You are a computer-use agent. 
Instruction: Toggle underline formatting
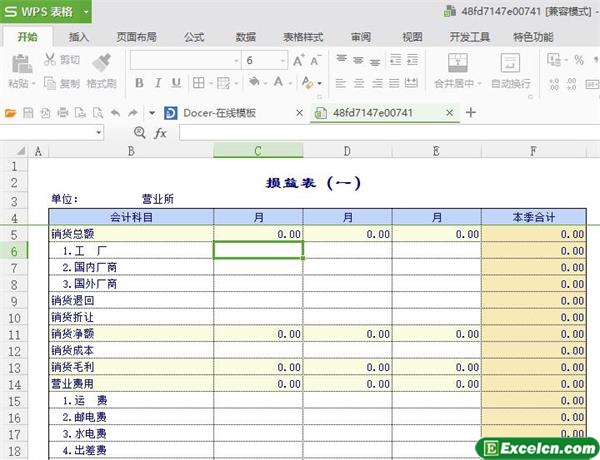pyautogui.click(x=176, y=83)
